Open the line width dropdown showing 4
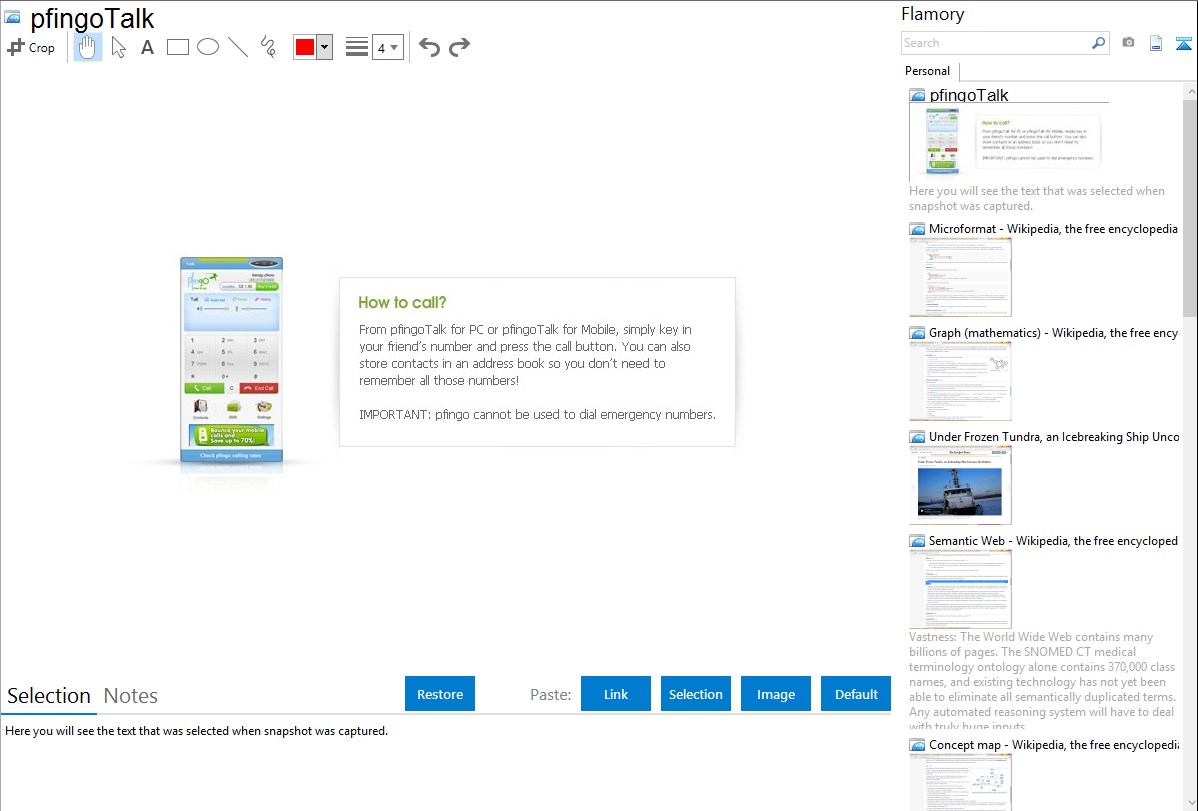The height and width of the screenshot is (811, 1198). pyautogui.click(x=387, y=47)
